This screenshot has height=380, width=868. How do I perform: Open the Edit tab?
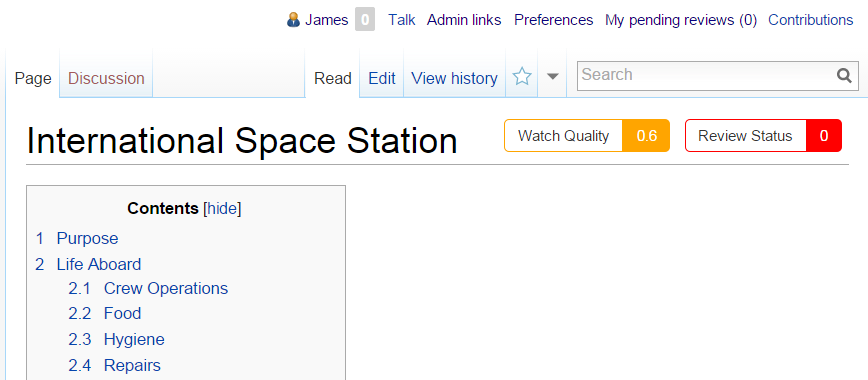point(381,78)
